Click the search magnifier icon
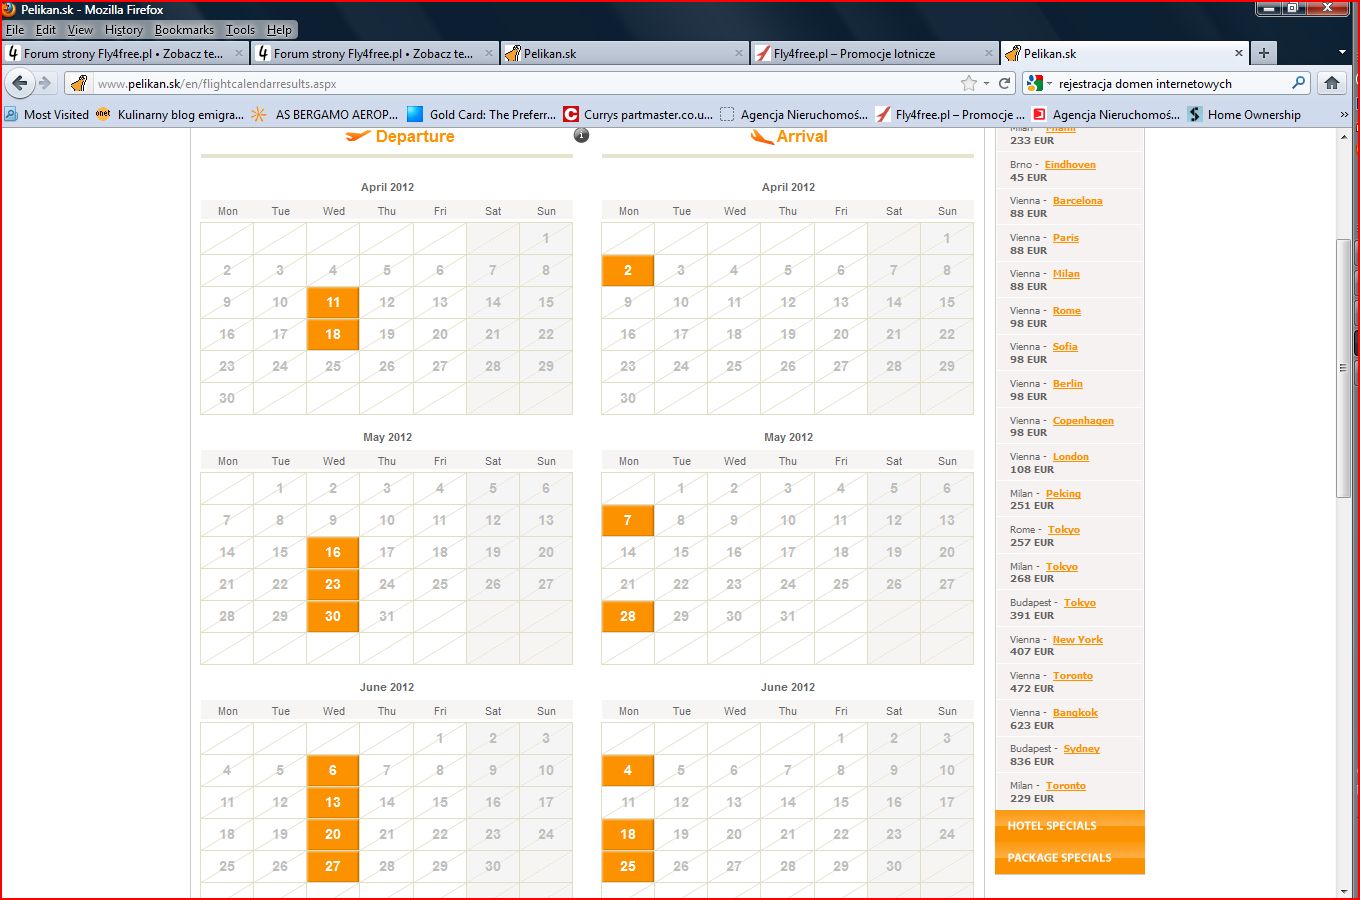This screenshot has height=900, width=1360. point(1299,83)
